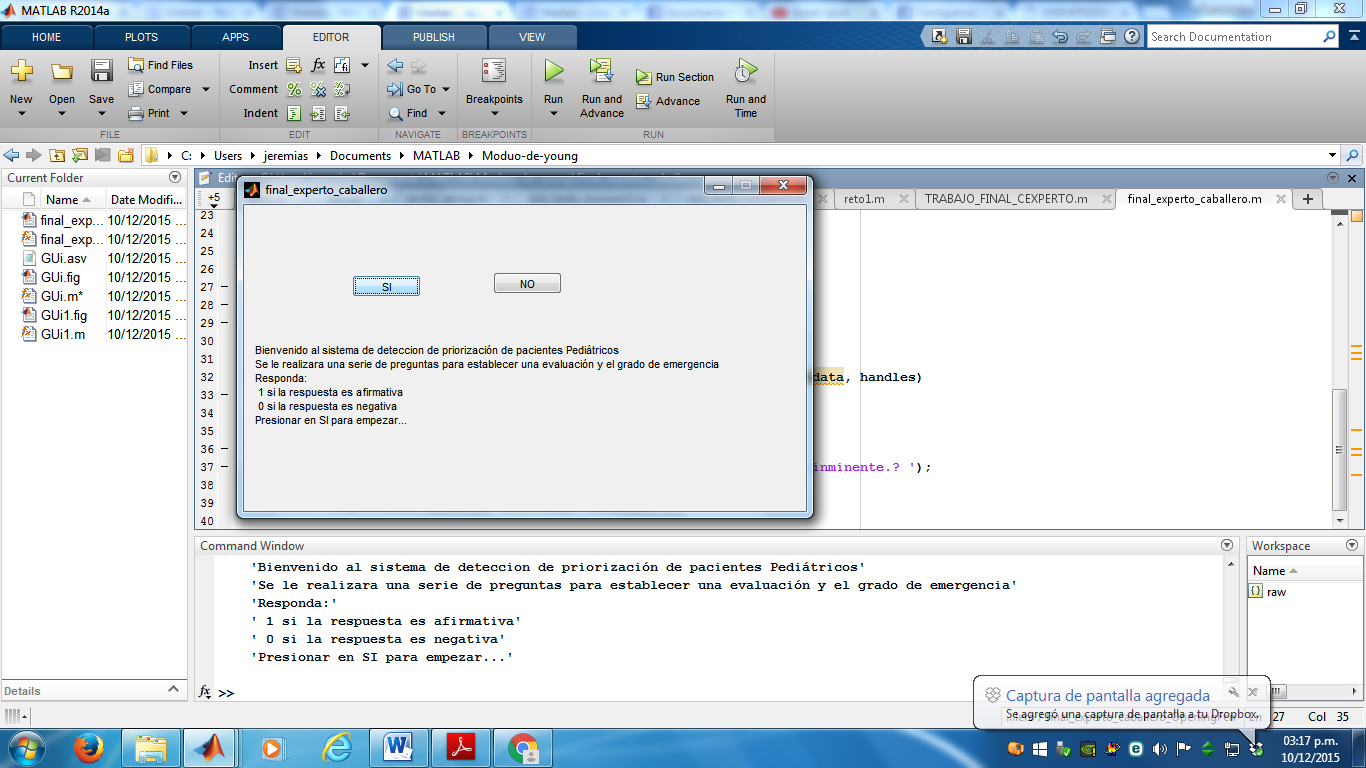Click the Increase Indent icon
The height and width of the screenshot is (768, 1366).
(x=318, y=113)
